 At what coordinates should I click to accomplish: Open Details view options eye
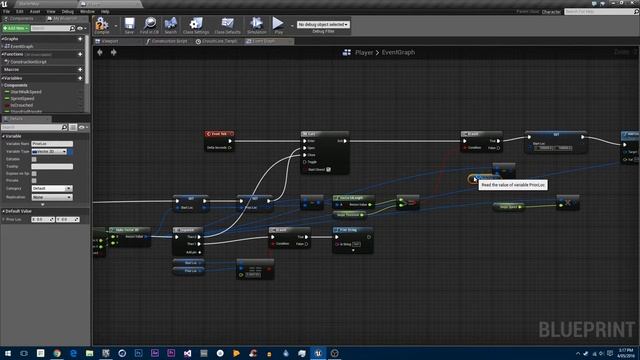[82, 127]
